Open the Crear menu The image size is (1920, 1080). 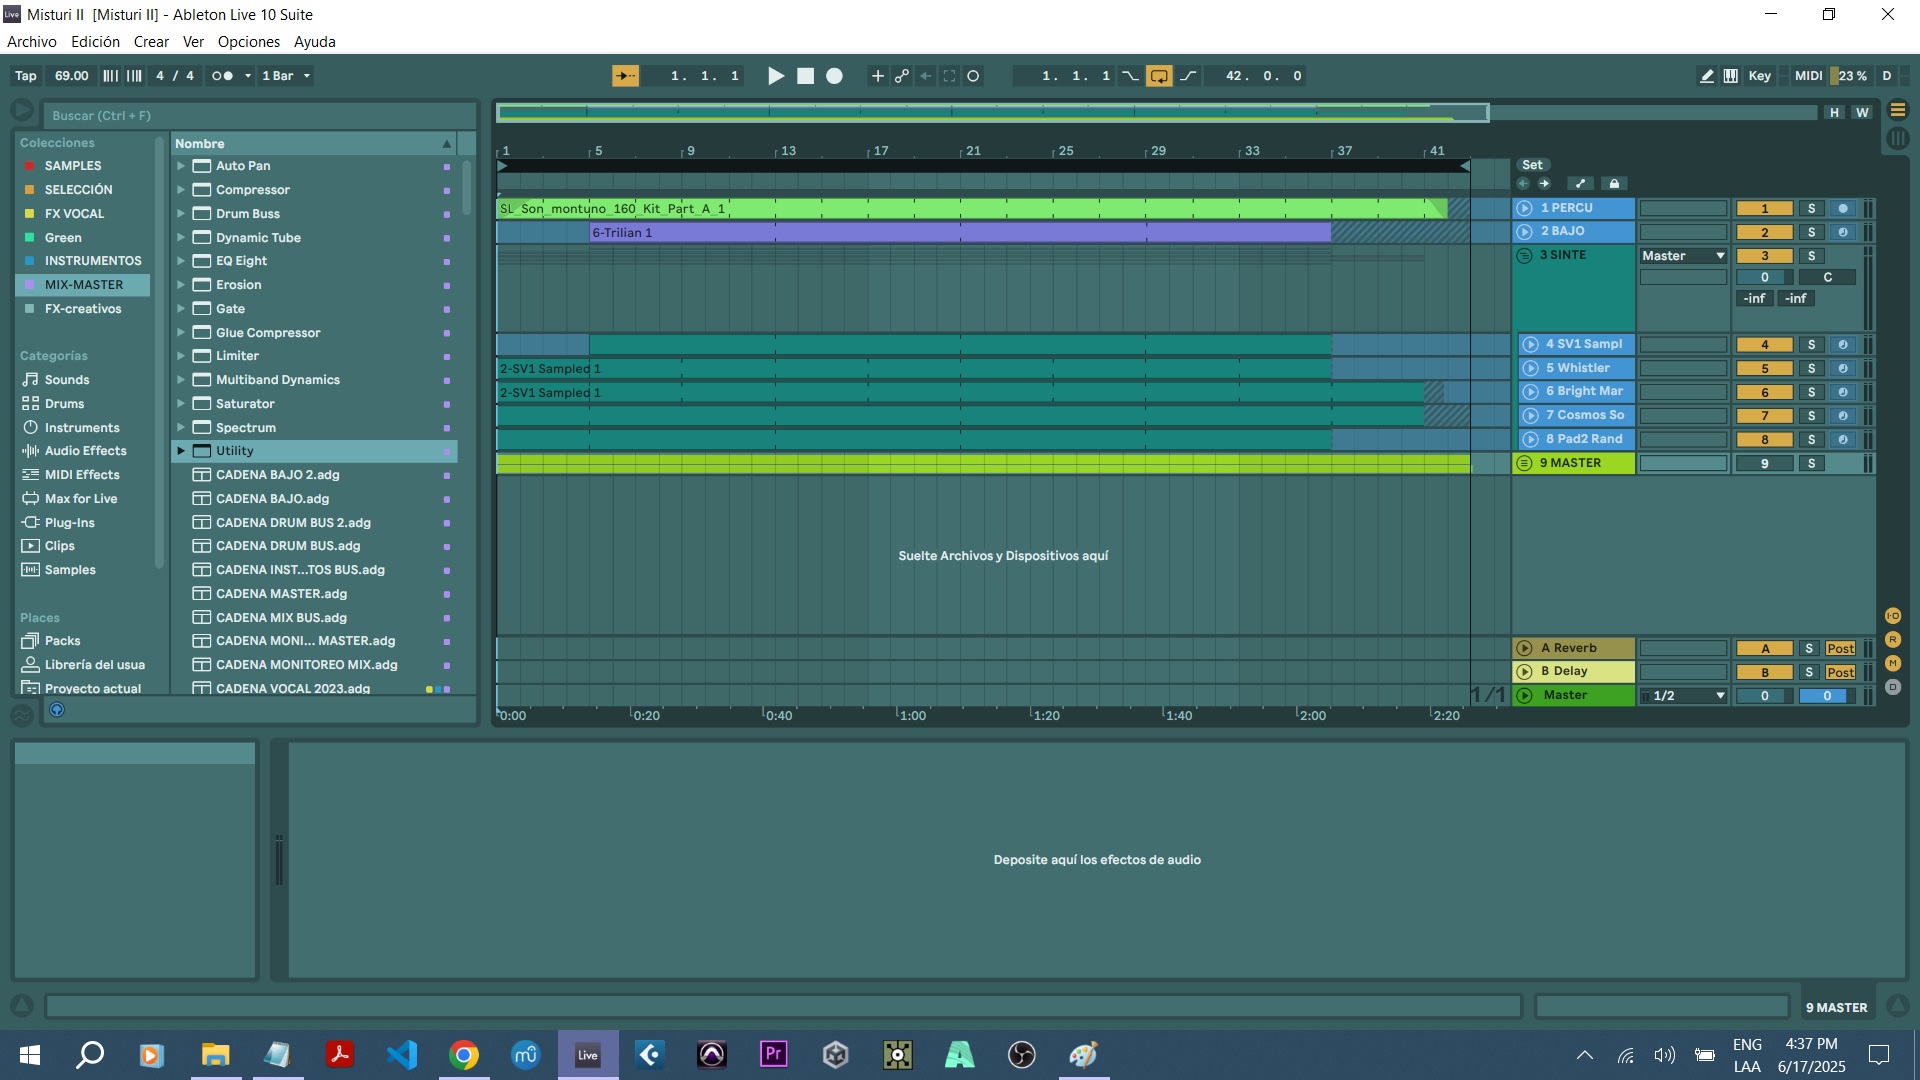pos(151,42)
